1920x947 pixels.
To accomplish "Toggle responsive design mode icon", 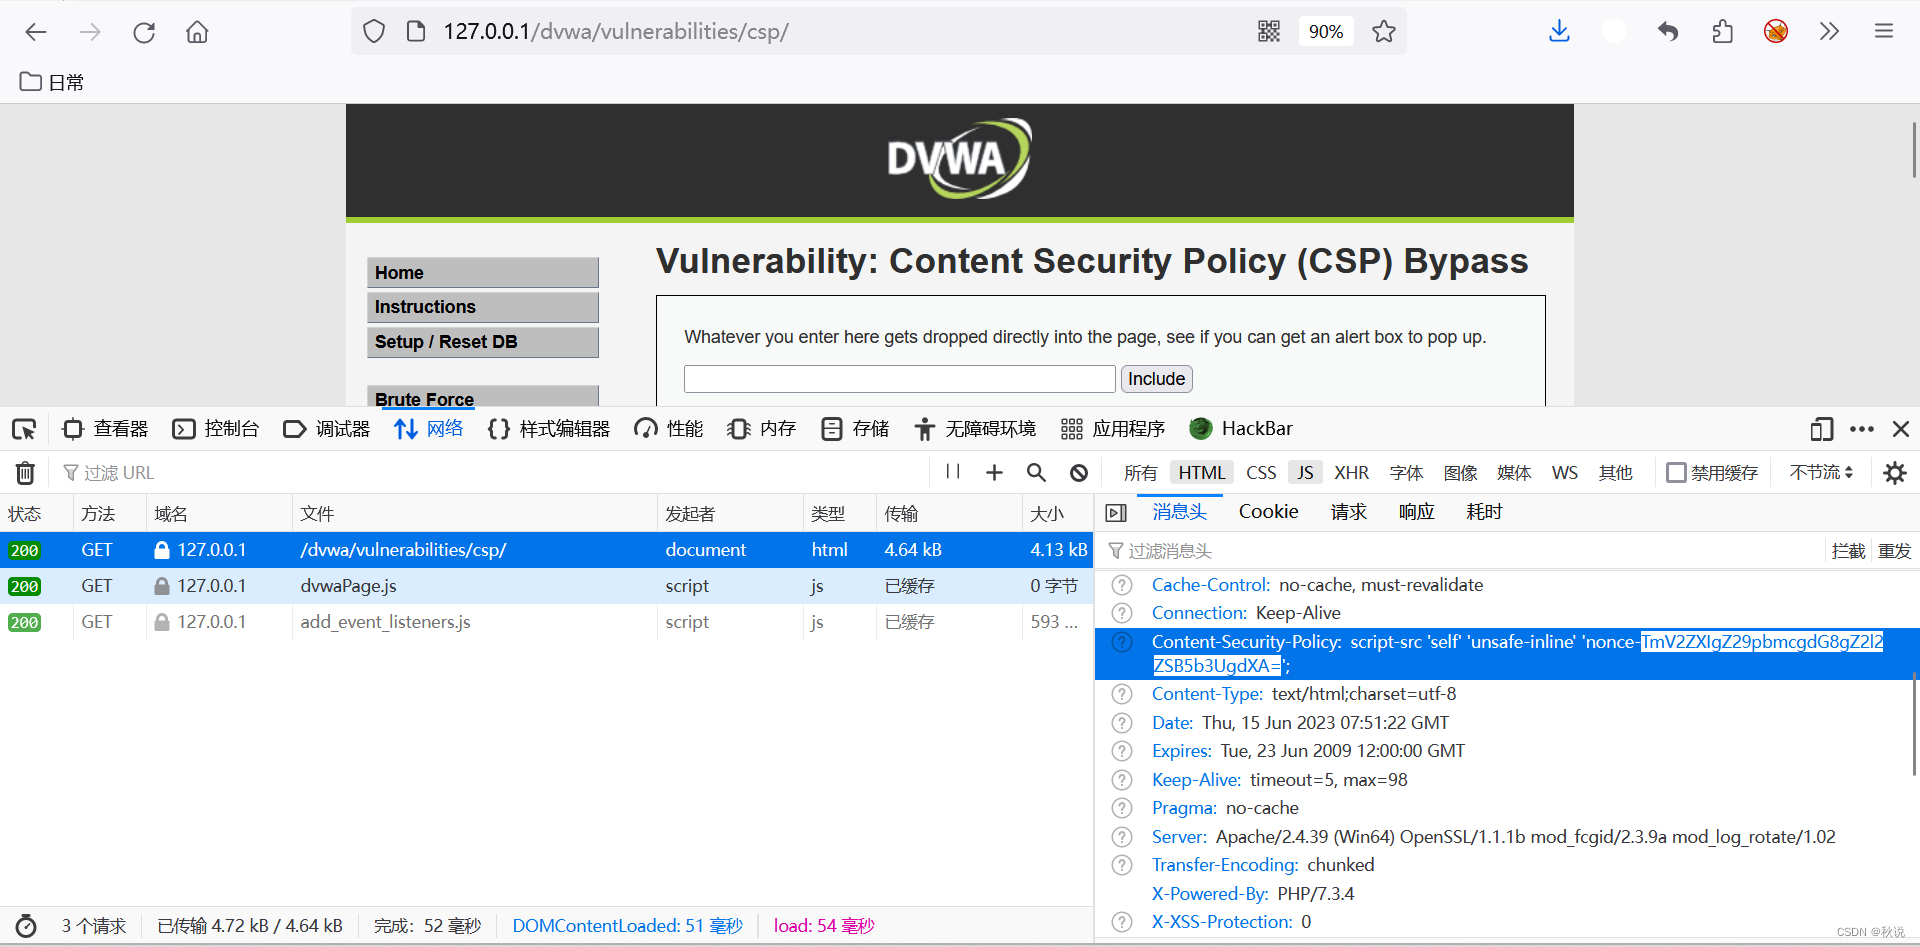I will [1821, 429].
